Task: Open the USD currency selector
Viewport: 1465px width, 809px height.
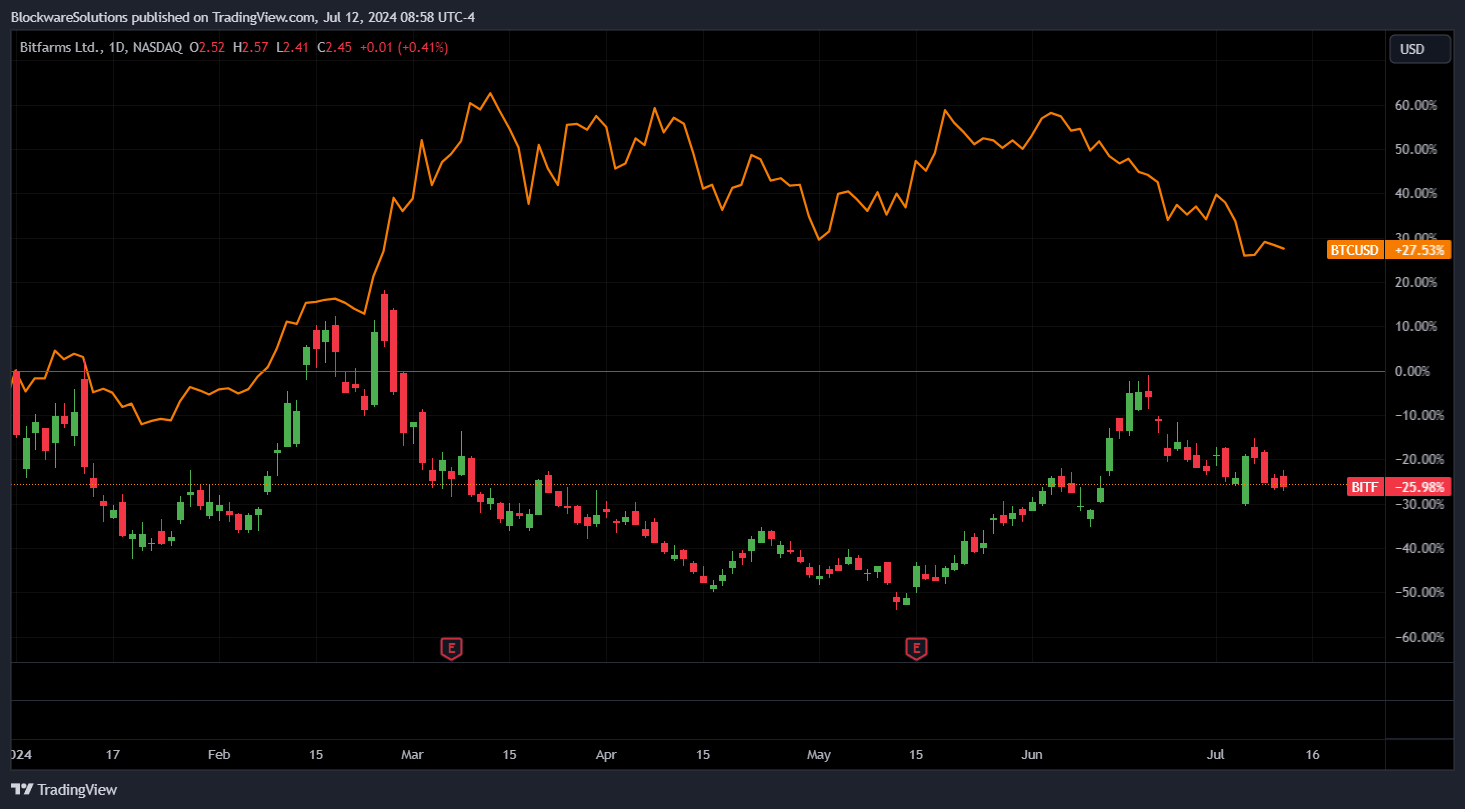Action: 1420,49
